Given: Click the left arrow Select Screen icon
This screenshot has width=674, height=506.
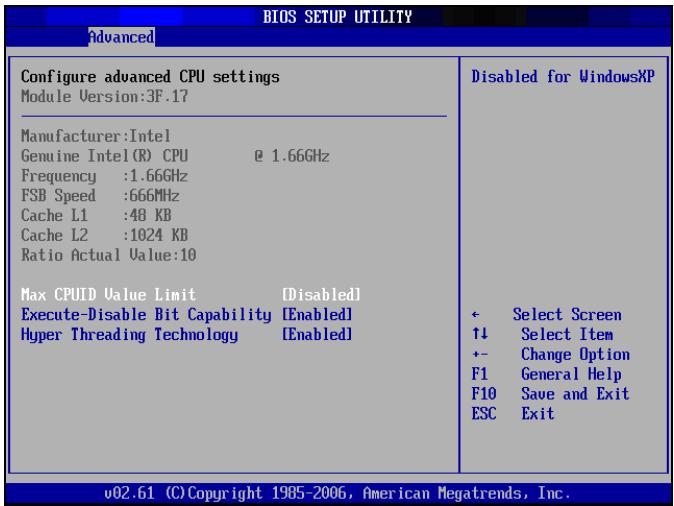Looking at the screenshot, I should pyautogui.click(x=475, y=315).
